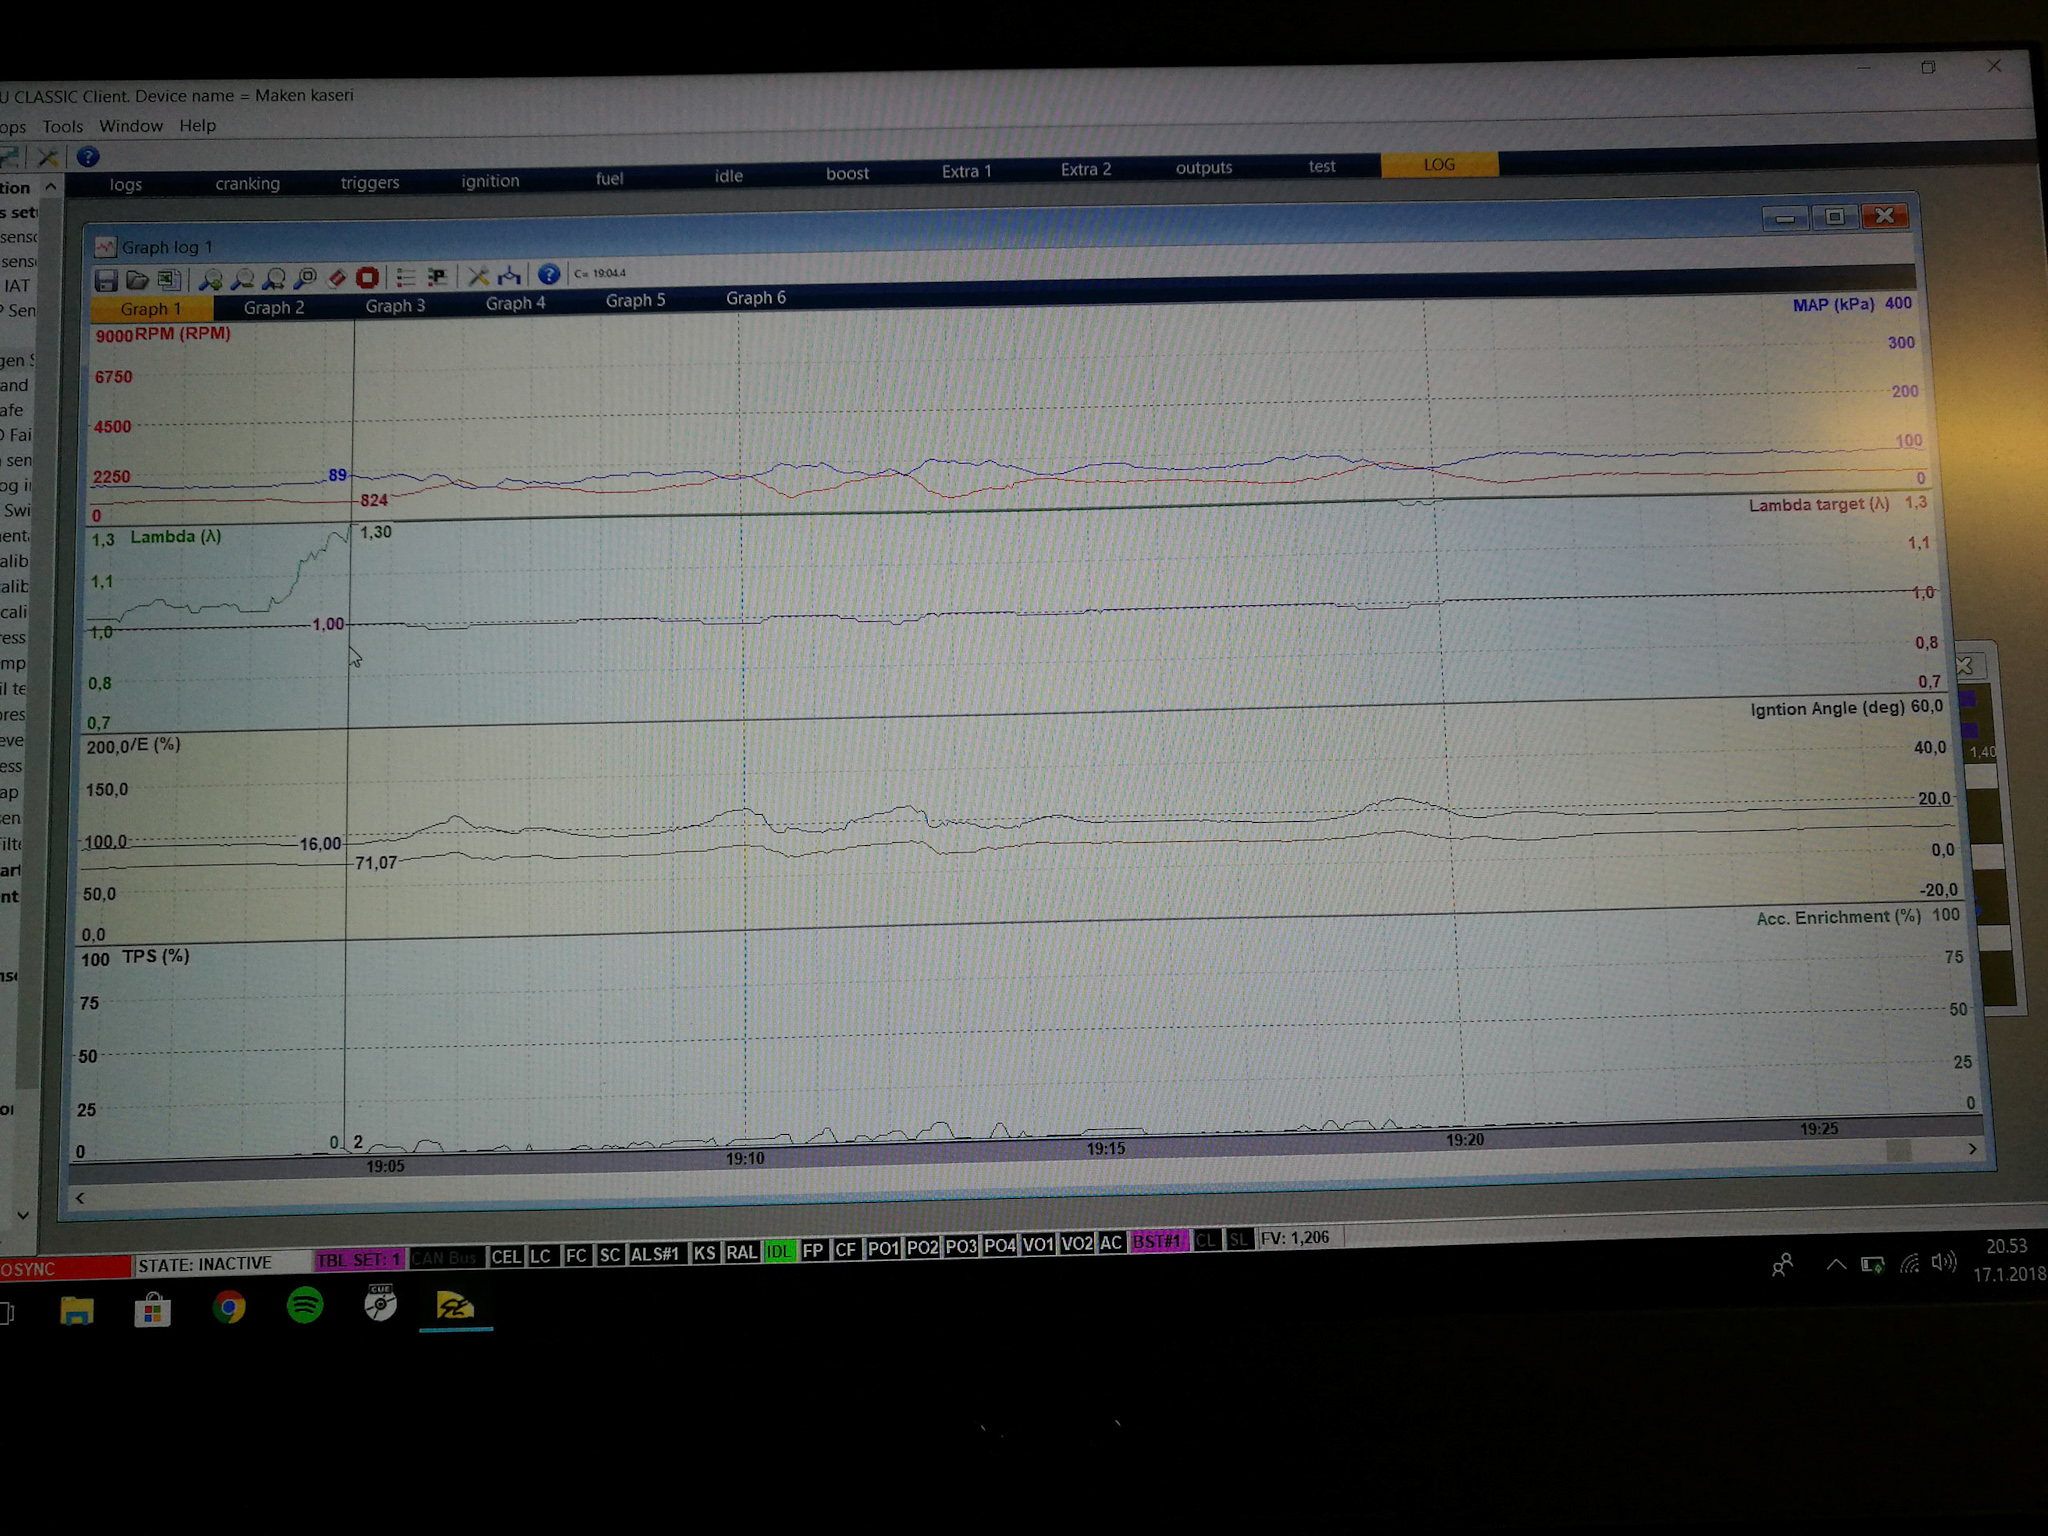Click the 19:10 timeline marker

[744, 1158]
